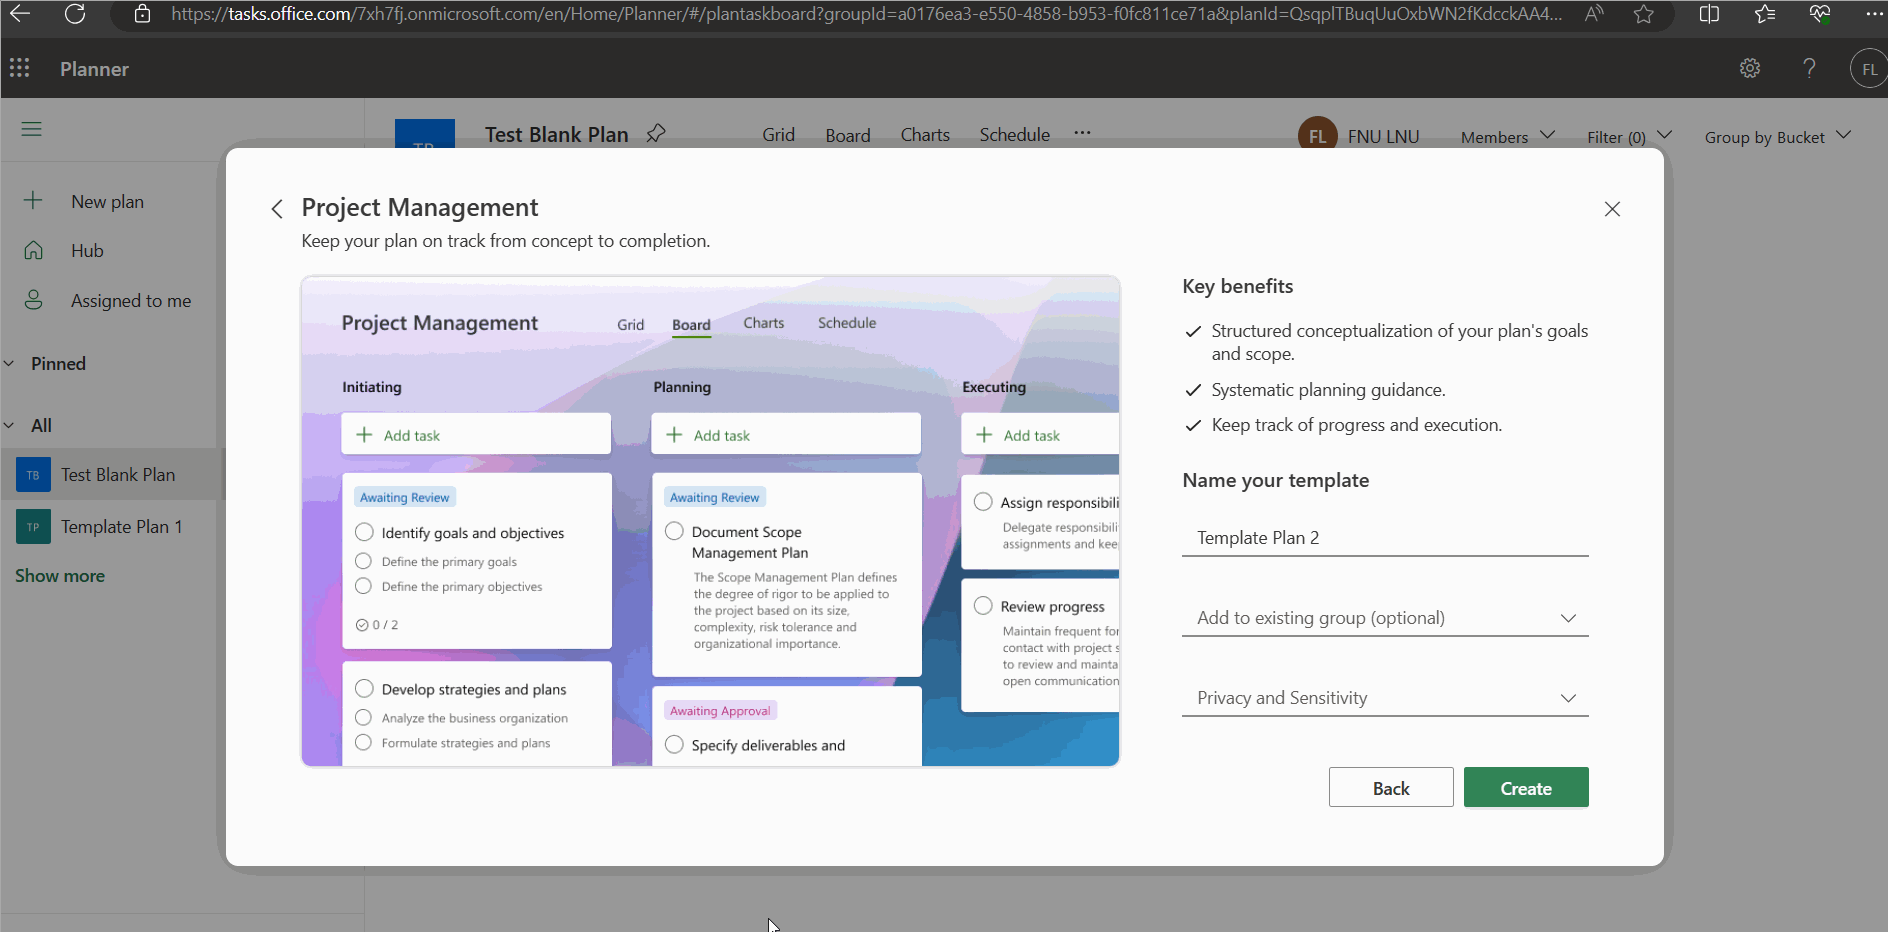Screen dimensions: 1888x932
Task: Click the Planner app title
Action: (x=94, y=69)
